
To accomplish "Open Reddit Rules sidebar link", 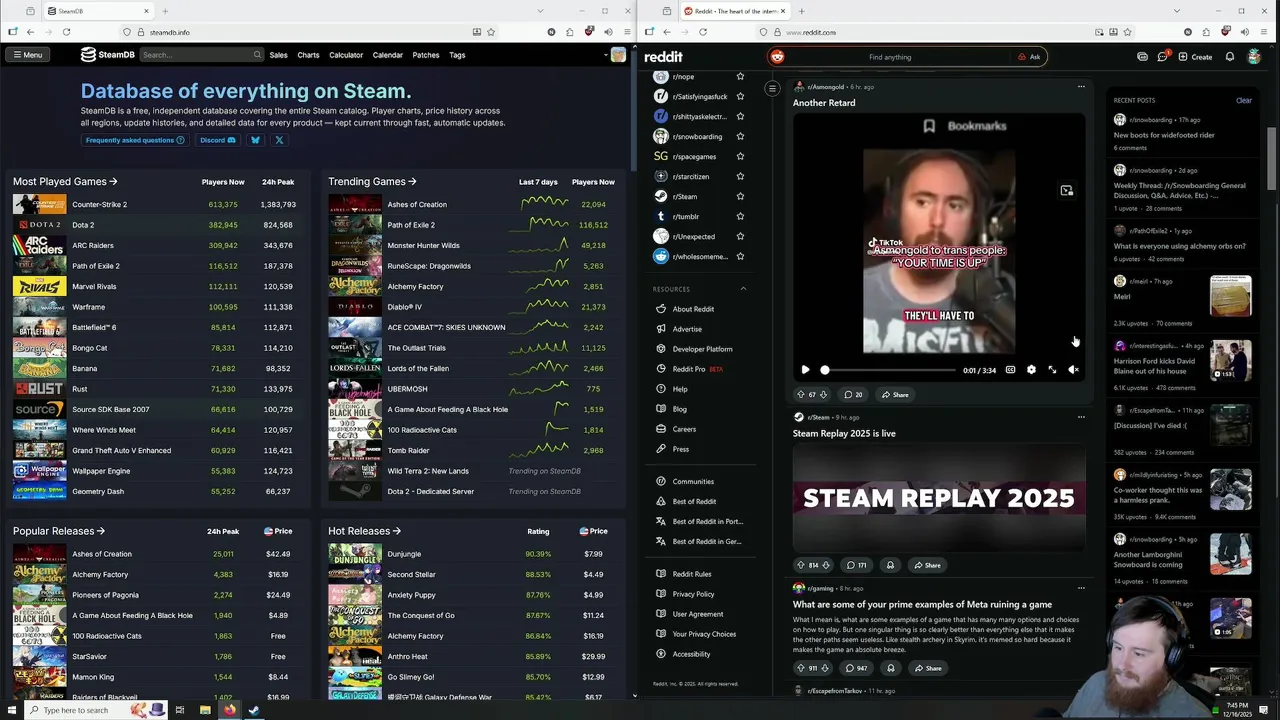I will [692, 574].
